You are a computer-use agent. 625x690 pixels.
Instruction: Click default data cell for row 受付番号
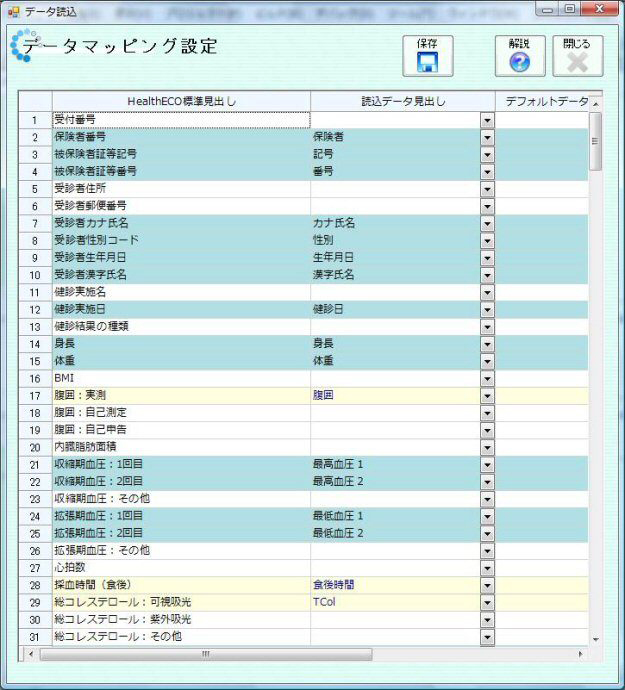542,120
